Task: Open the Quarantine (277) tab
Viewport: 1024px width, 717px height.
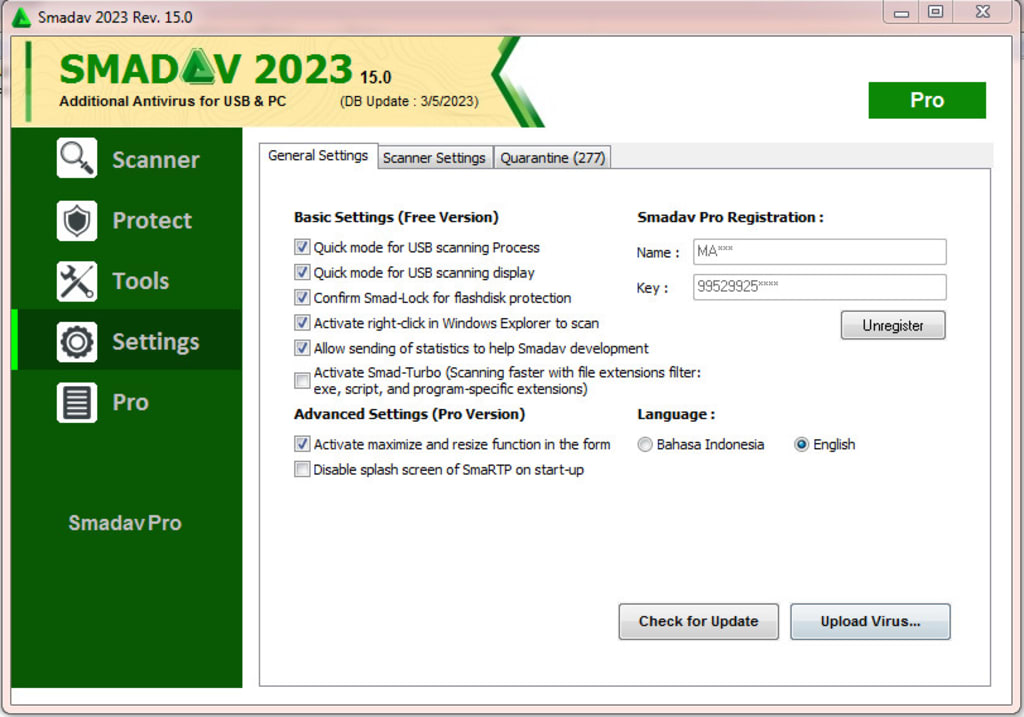Action: tap(552, 158)
